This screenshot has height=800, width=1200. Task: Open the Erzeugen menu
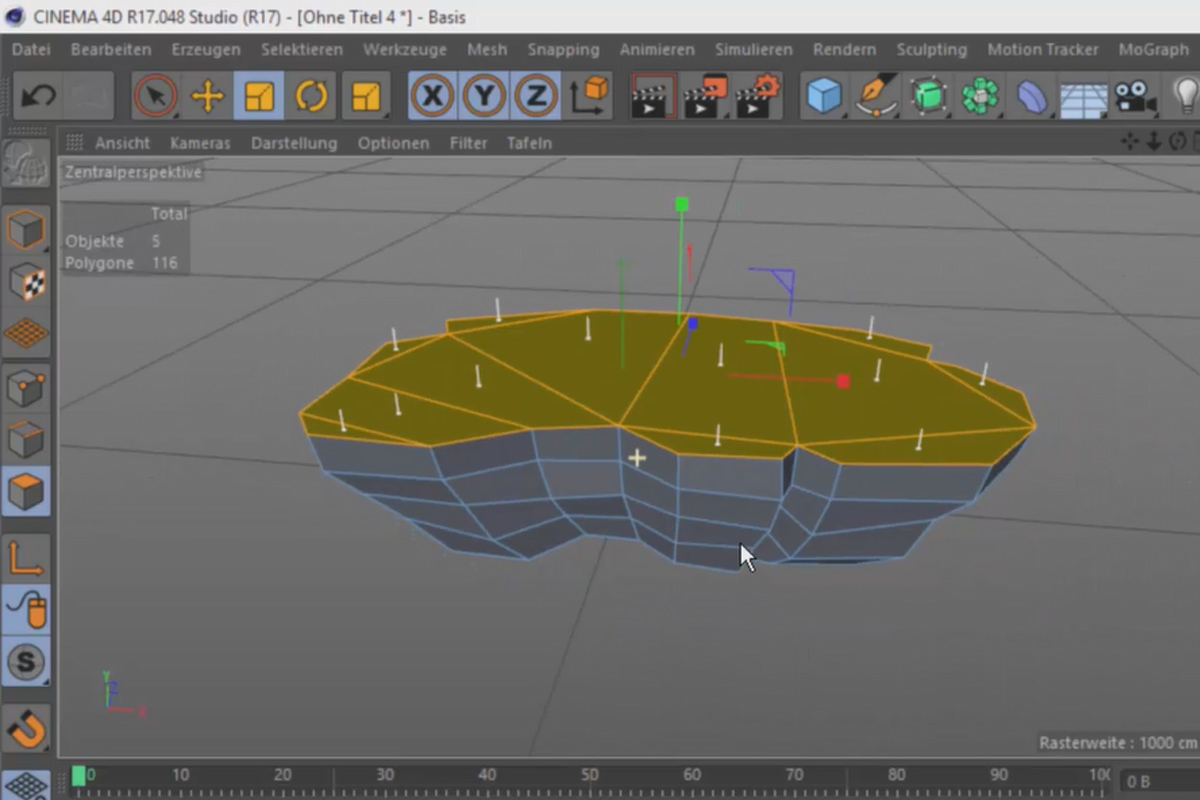tap(206, 49)
